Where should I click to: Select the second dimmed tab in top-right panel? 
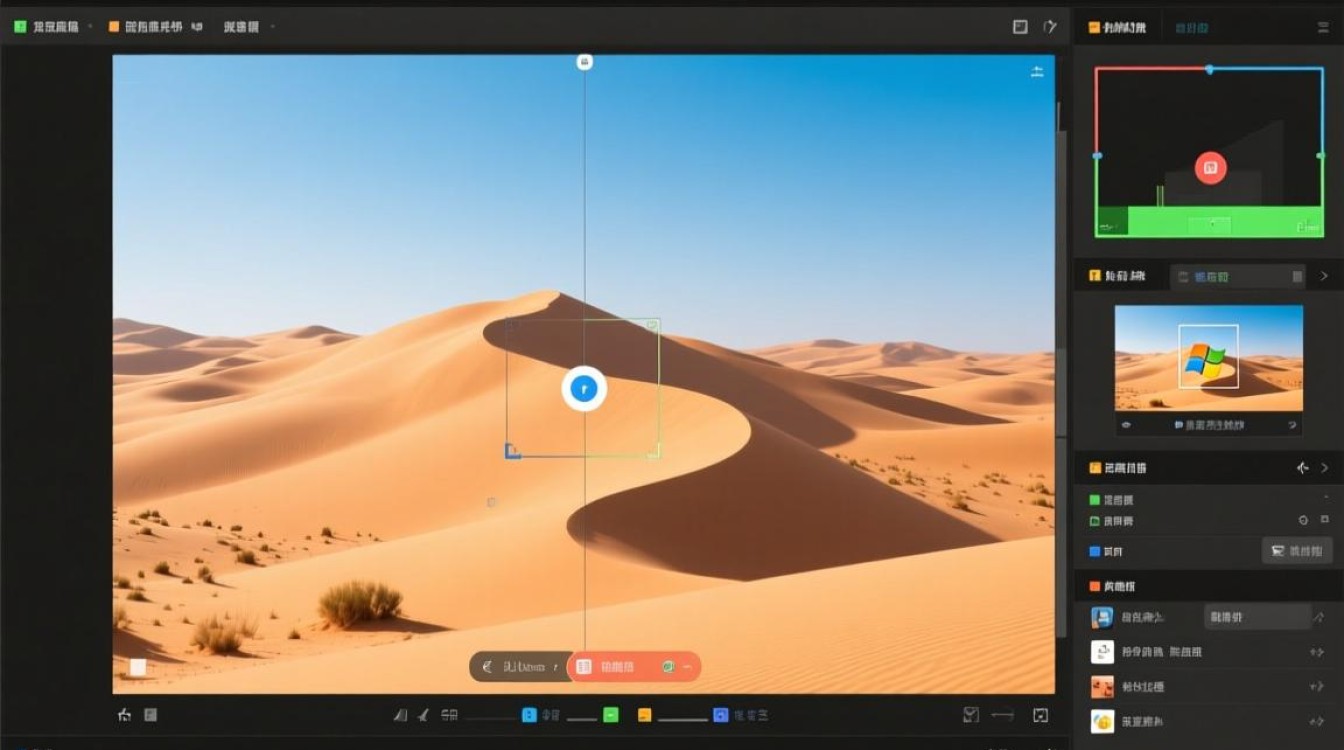pos(1190,28)
